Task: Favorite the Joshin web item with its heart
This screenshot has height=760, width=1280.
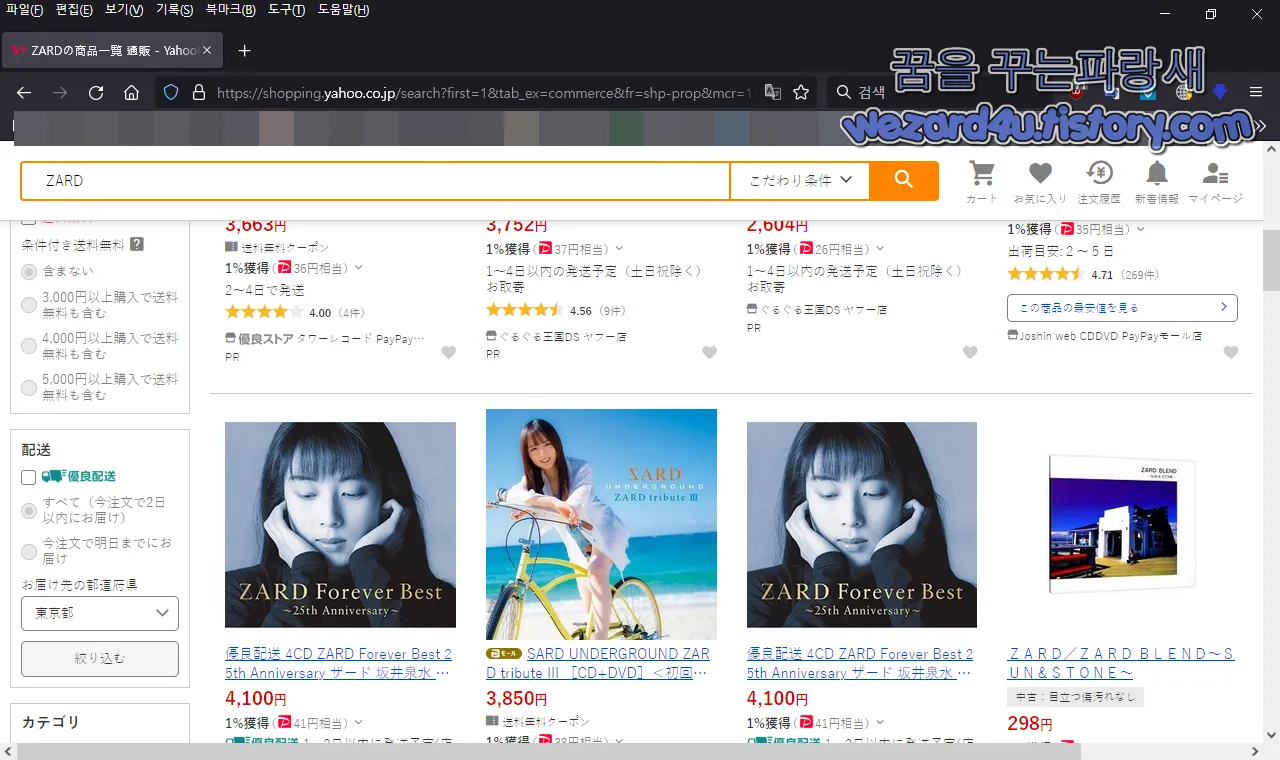Action: [1231, 352]
